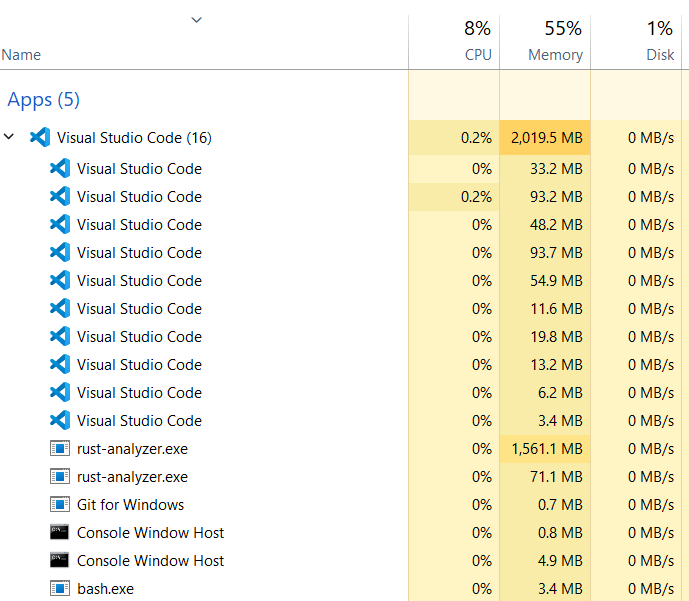
Task: Select Visual Studio Code process using 19.8 MB
Action: click(x=139, y=337)
